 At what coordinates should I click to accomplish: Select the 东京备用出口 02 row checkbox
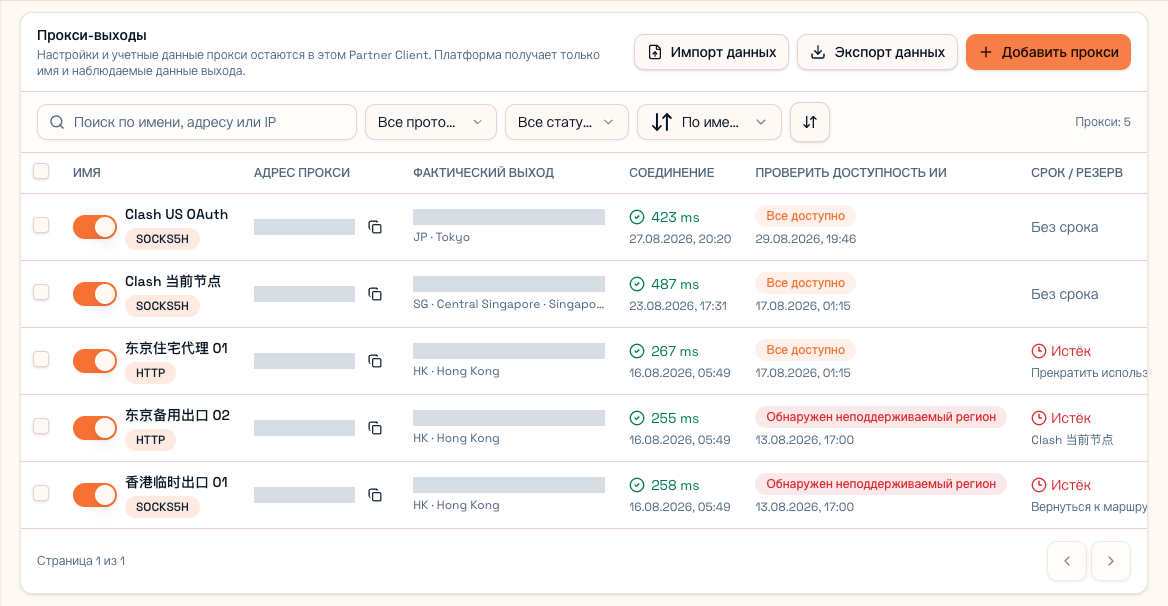tap(41, 426)
